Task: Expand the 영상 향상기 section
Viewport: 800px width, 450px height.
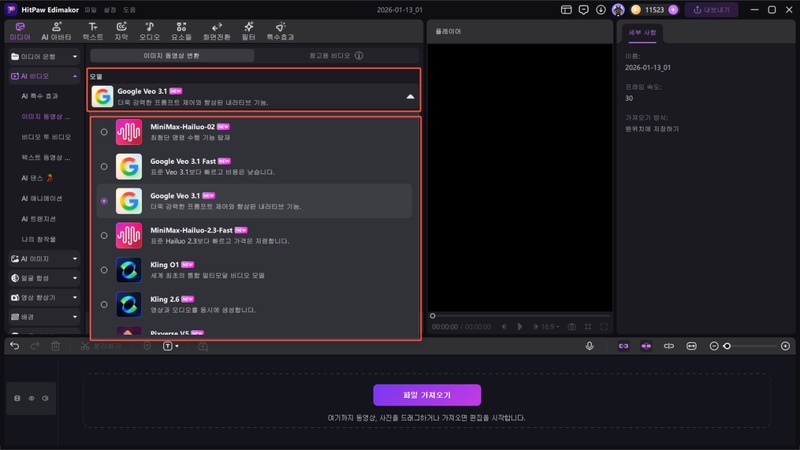Action: click(x=74, y=297)
